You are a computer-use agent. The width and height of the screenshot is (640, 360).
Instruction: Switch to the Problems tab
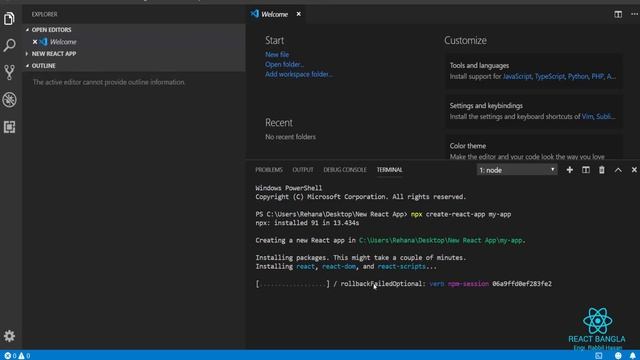pos(269,170)
